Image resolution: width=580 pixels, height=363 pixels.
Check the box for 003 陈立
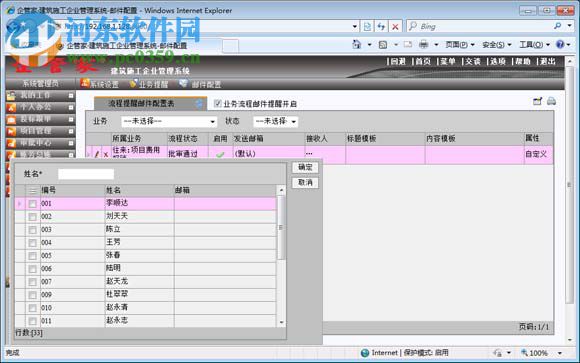coord(33,230)
